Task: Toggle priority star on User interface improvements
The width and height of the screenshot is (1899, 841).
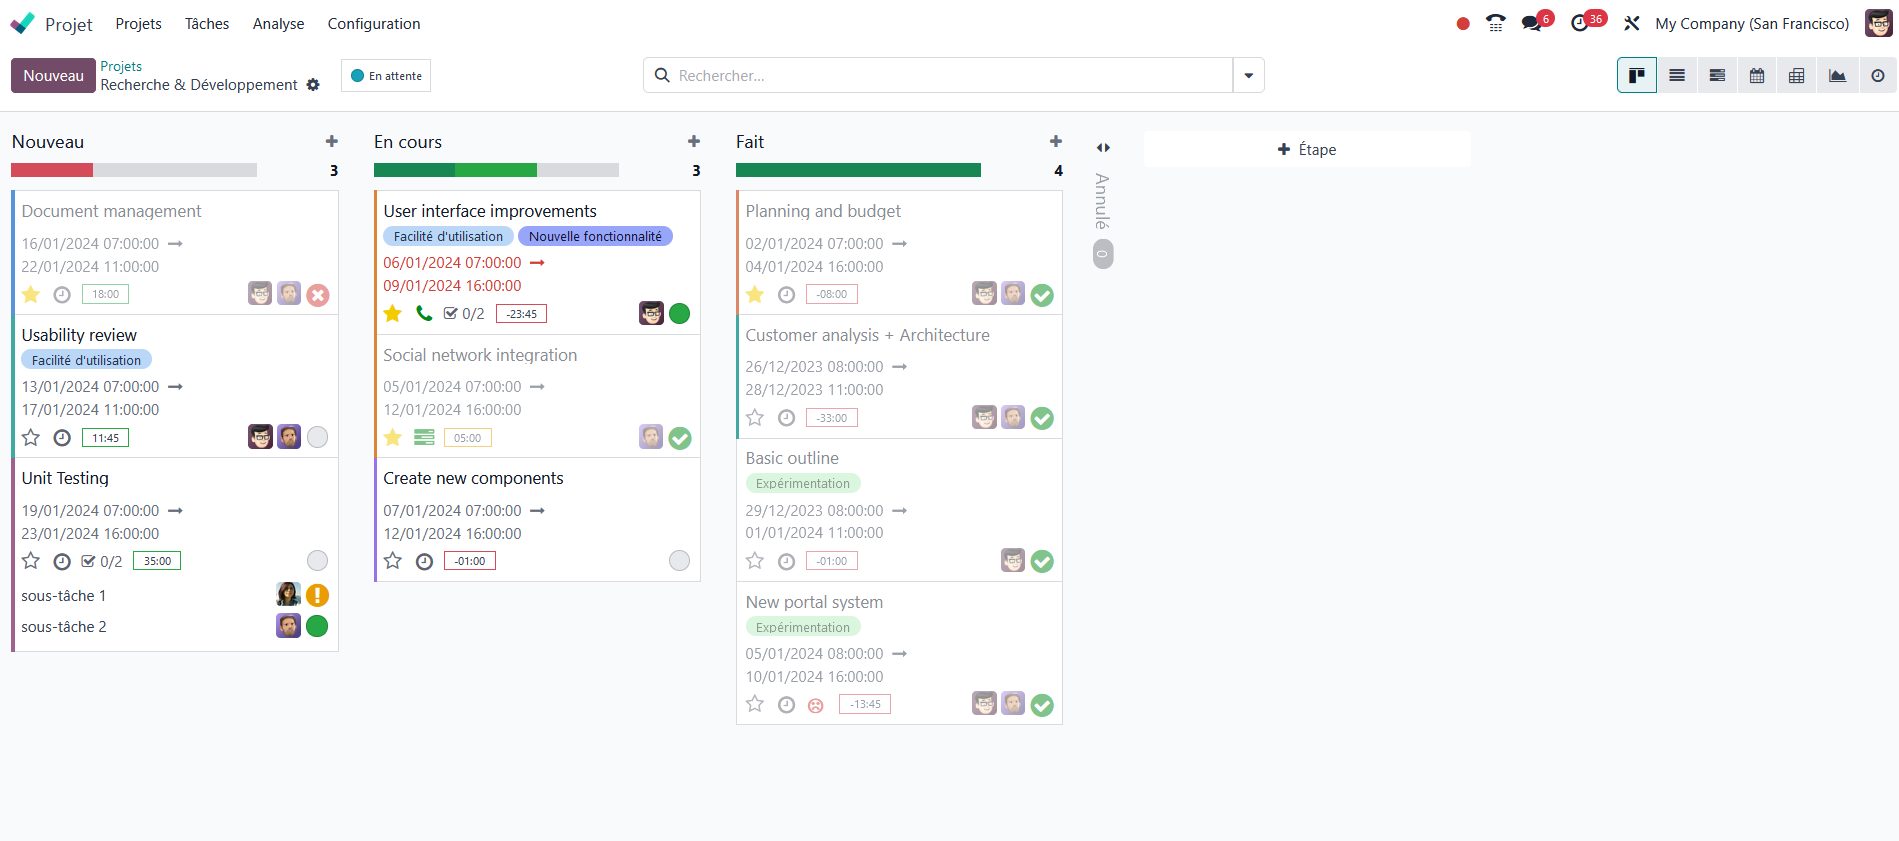Action: coord(393,313)
